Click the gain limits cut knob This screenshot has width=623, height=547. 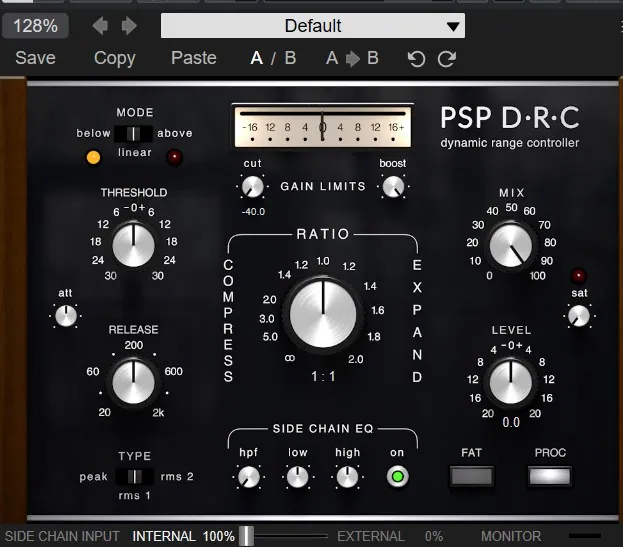253,186
